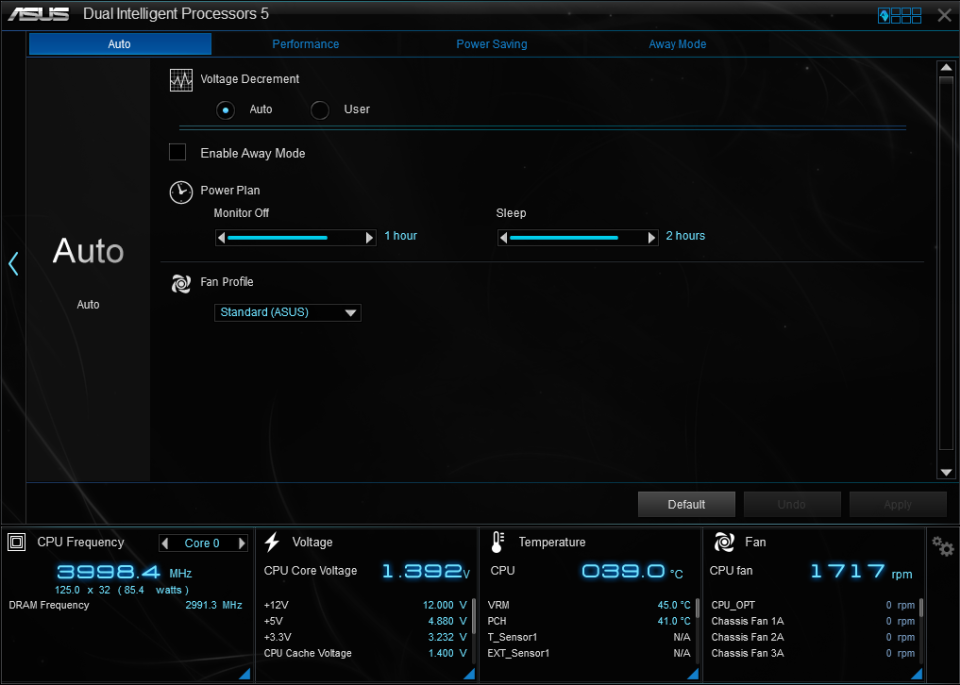Screen dimensions: 960x685
Task: Click the Core 0 selector label
Action: tap(202, 544)
